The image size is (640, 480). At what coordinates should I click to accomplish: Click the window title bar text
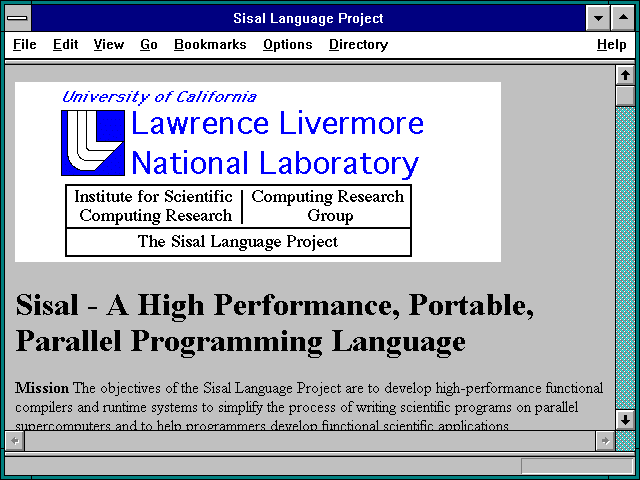308,18
